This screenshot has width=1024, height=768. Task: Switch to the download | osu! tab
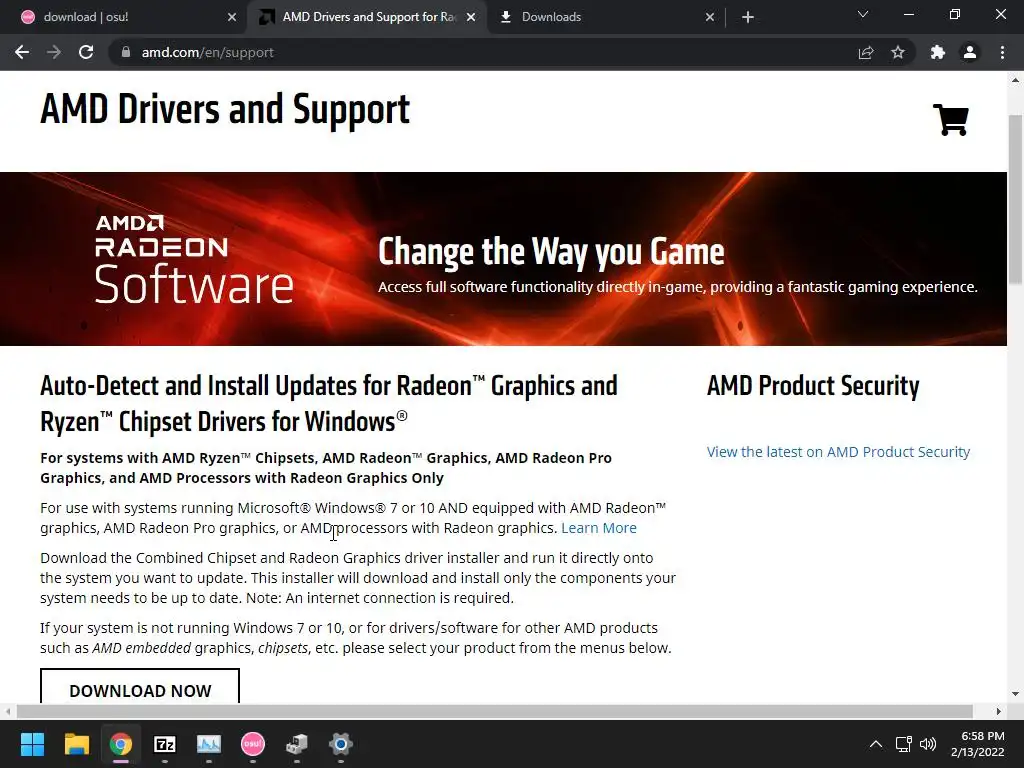click(x=124, y=17)
